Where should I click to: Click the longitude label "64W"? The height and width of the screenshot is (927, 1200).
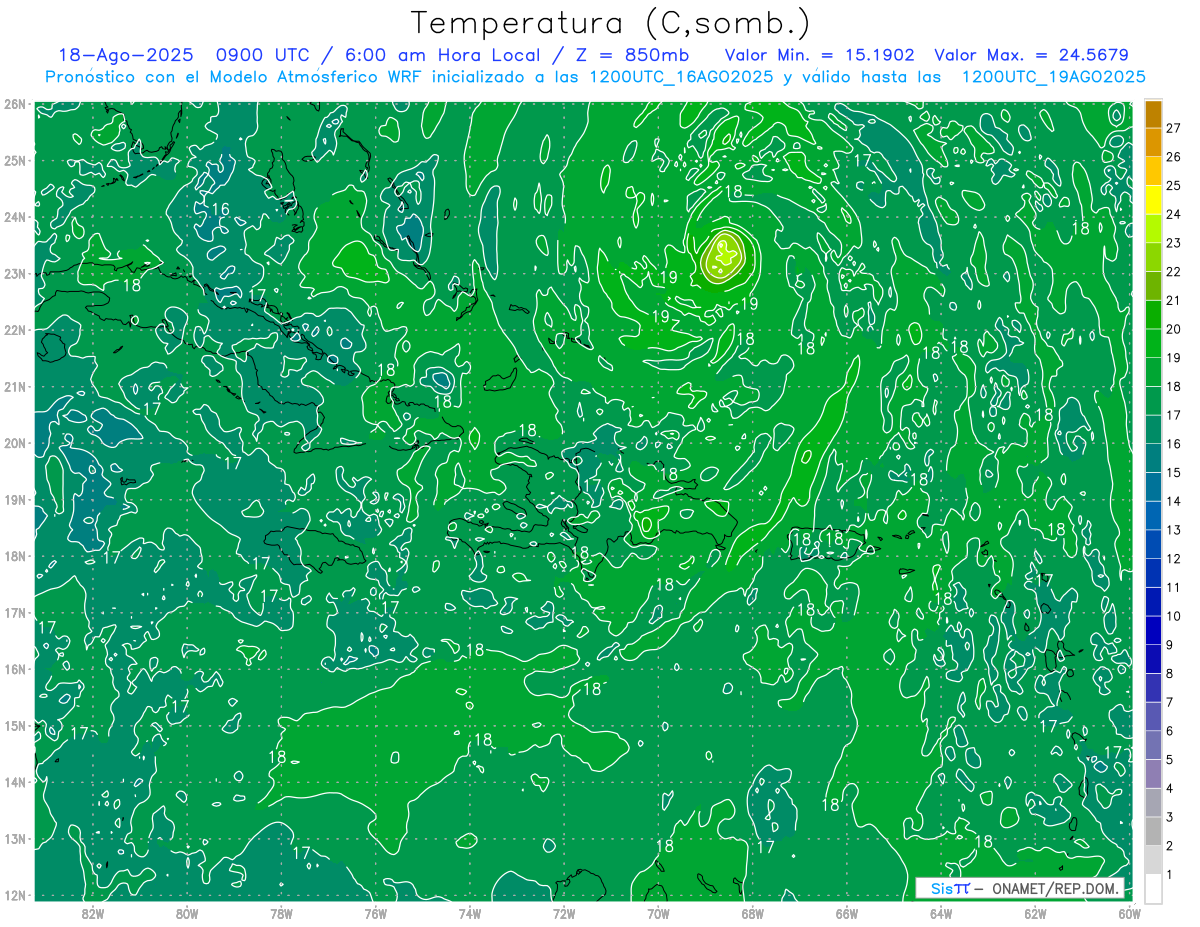click(x=941, y=914)
